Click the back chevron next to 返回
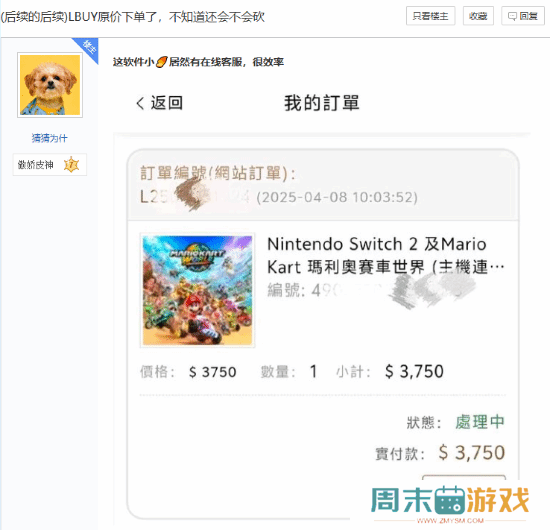The width and height of the screenshot is (550, 530). 140,103
